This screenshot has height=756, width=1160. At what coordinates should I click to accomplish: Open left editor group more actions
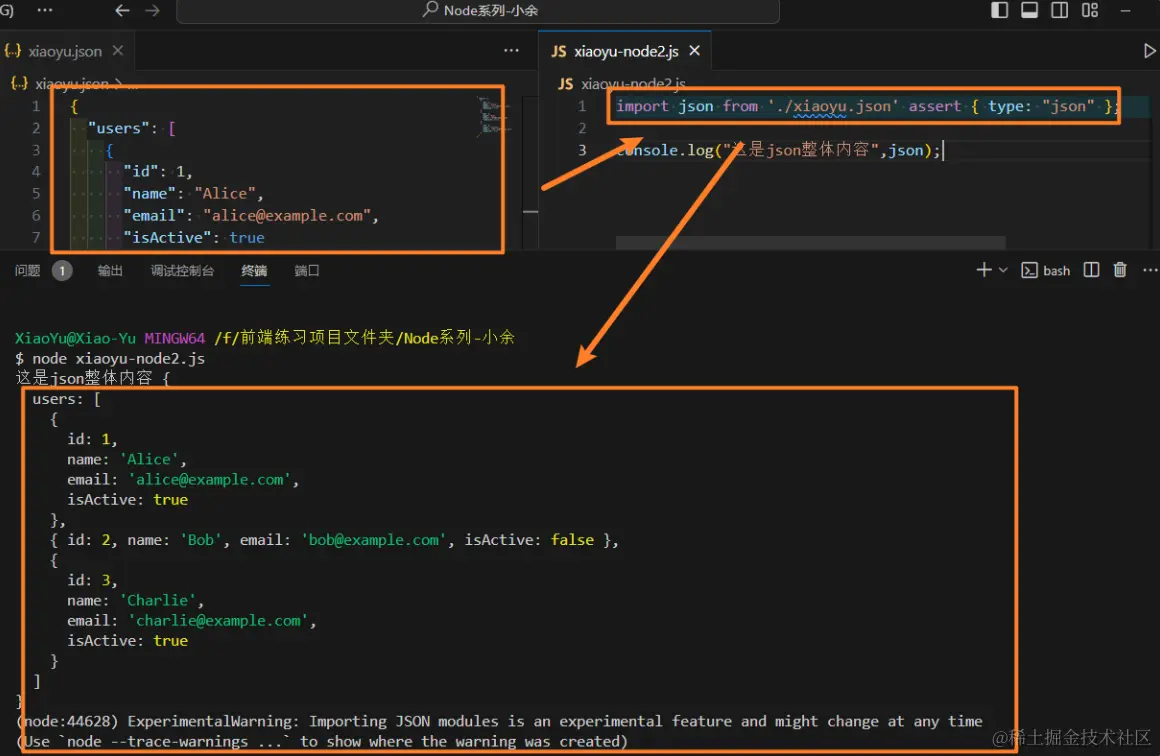511,50
